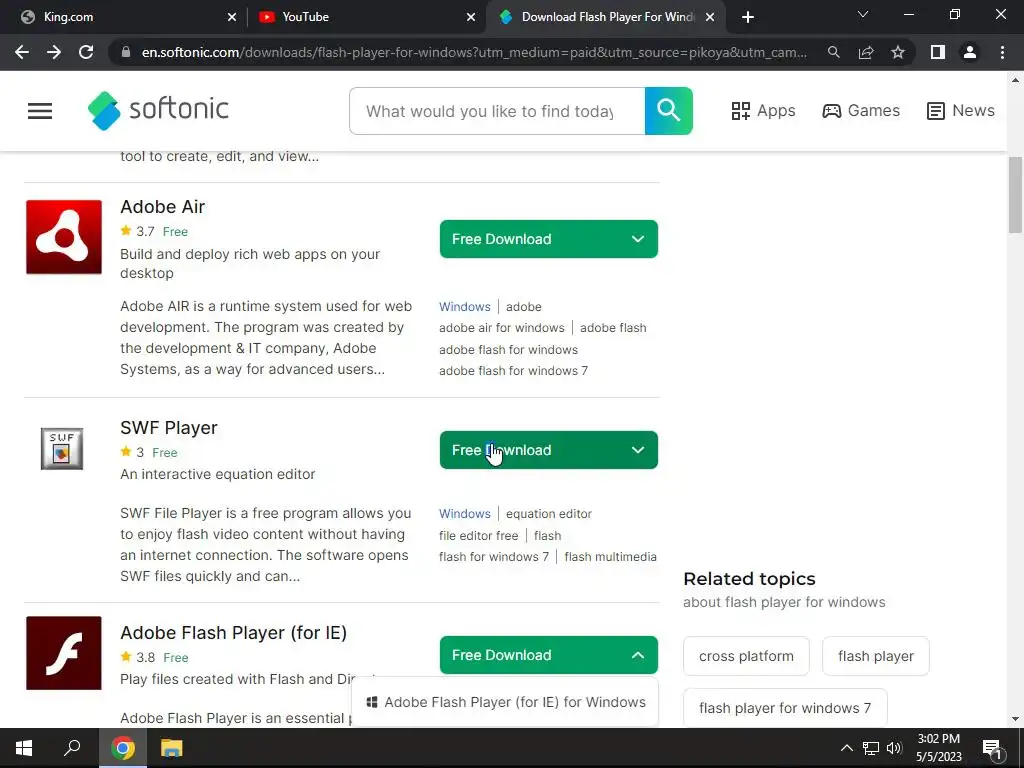Viewport: 1024px width, 768px height.
Task: Click the Windows tag under SWF Player
Action: click(x=464, y=514)
